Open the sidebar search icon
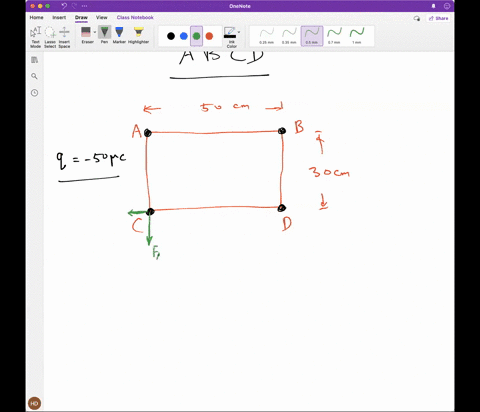Screen dimensions: 480x412 [34, 76]
